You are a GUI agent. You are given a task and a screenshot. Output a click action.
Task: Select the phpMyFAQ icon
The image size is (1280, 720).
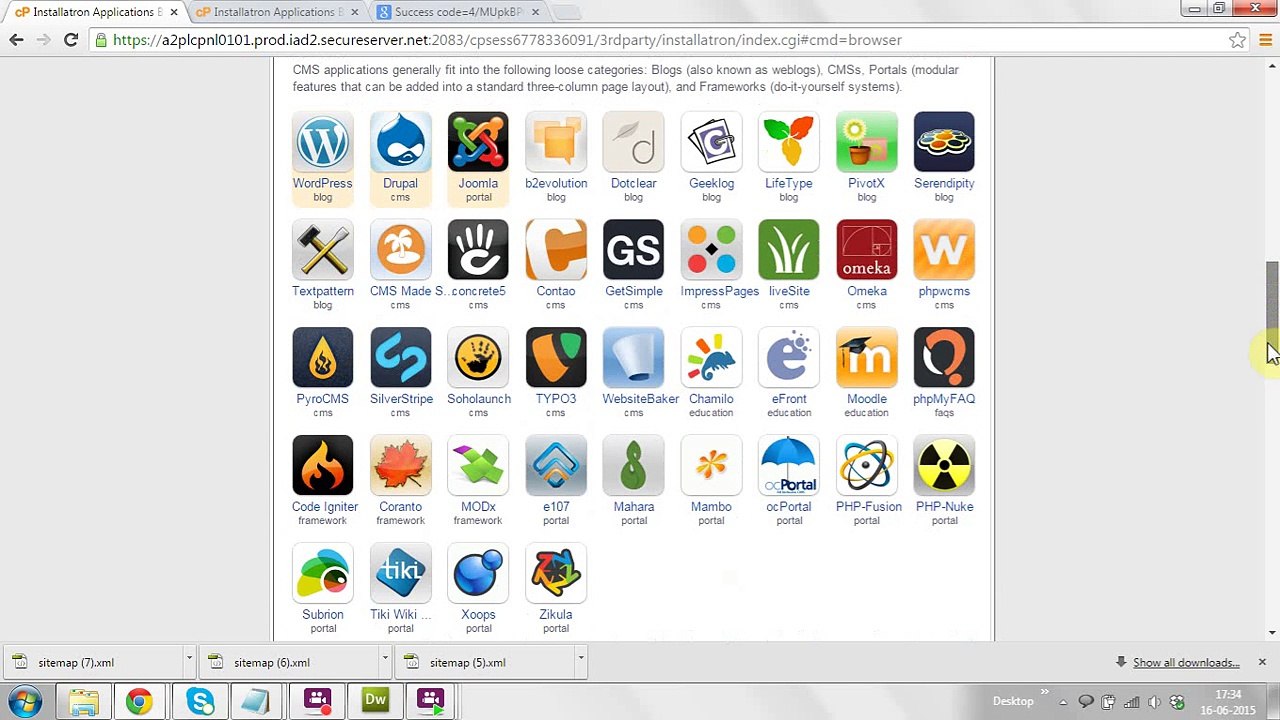tap(944, 358)
